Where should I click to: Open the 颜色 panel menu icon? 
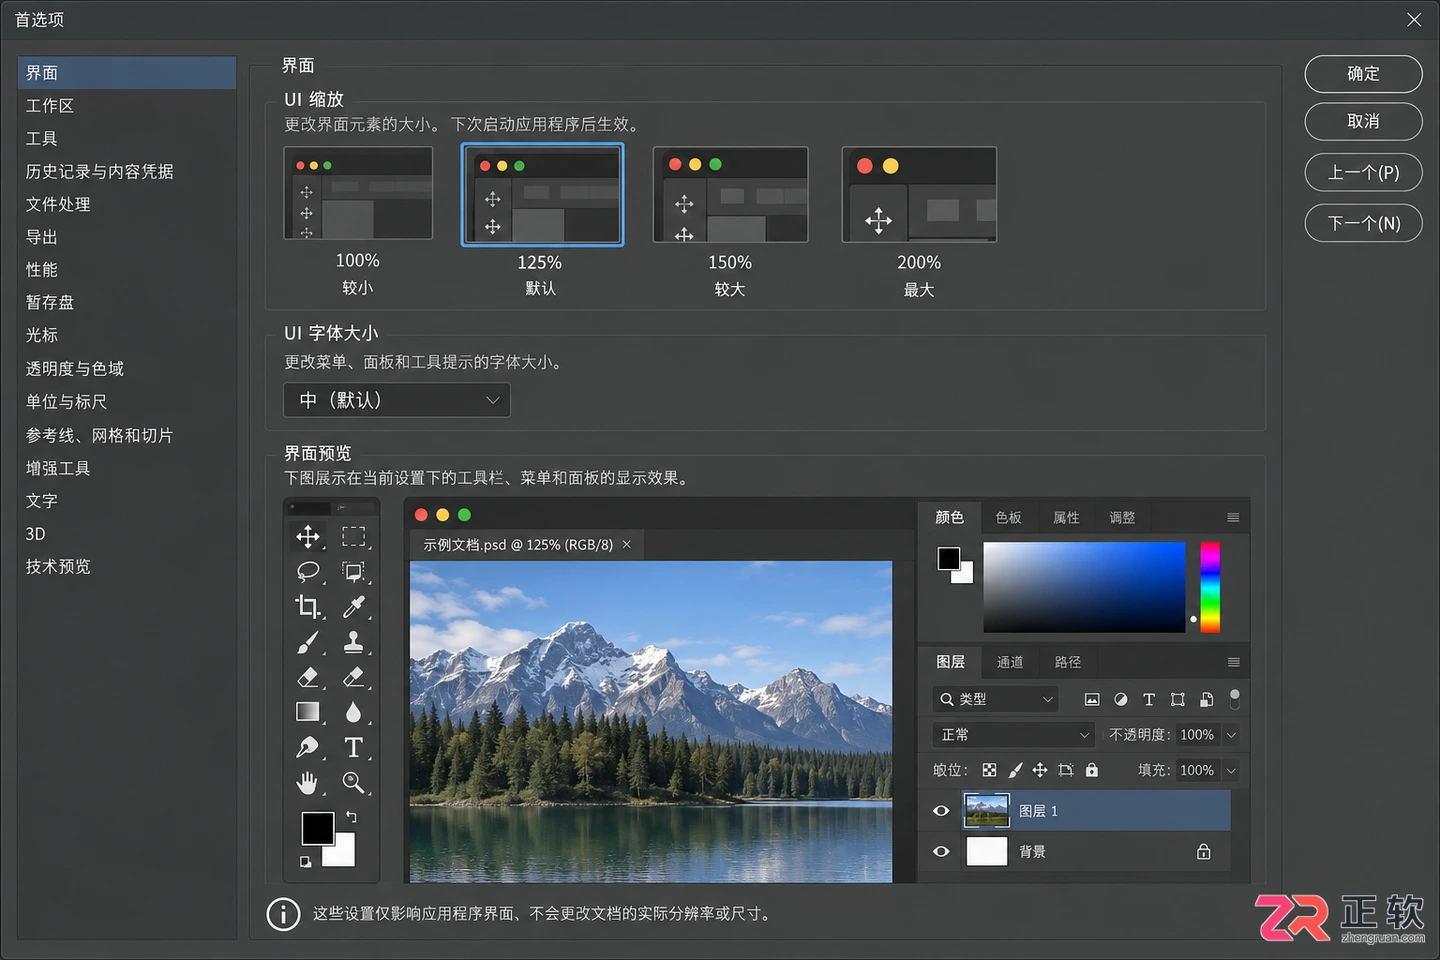tap(1233, 517)
